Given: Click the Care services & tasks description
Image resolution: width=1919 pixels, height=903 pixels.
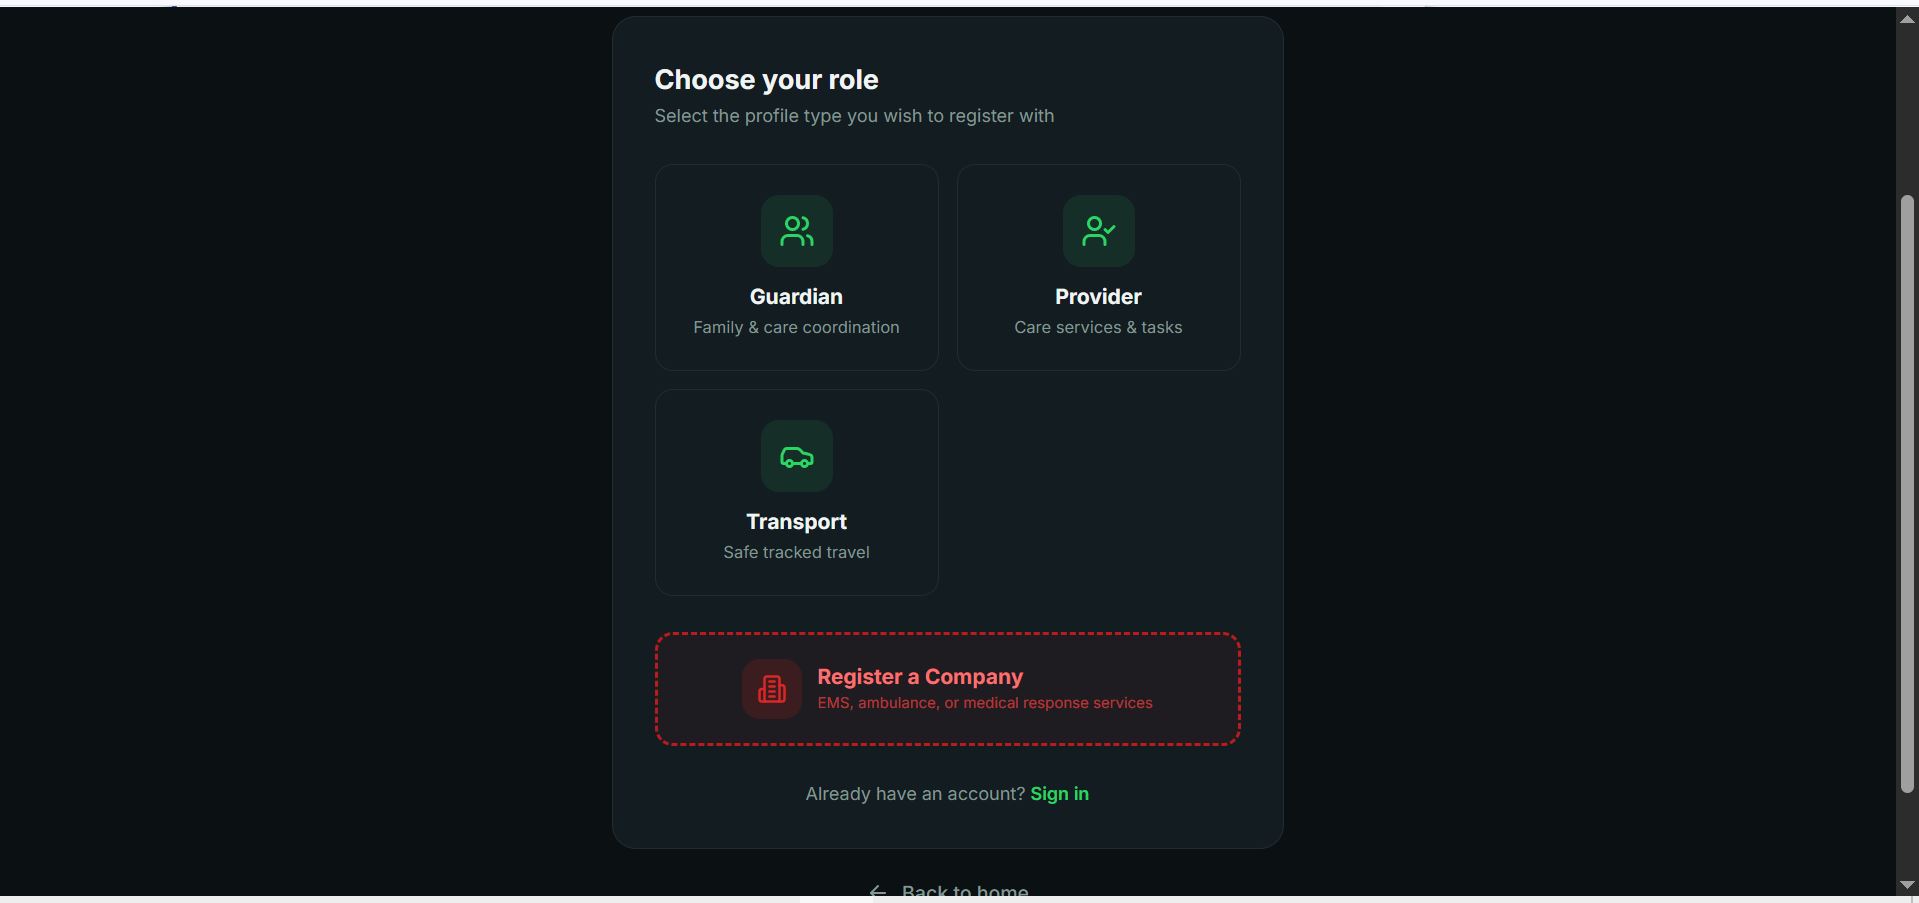Looking at the screenshot, I should tap(1098, 328).
